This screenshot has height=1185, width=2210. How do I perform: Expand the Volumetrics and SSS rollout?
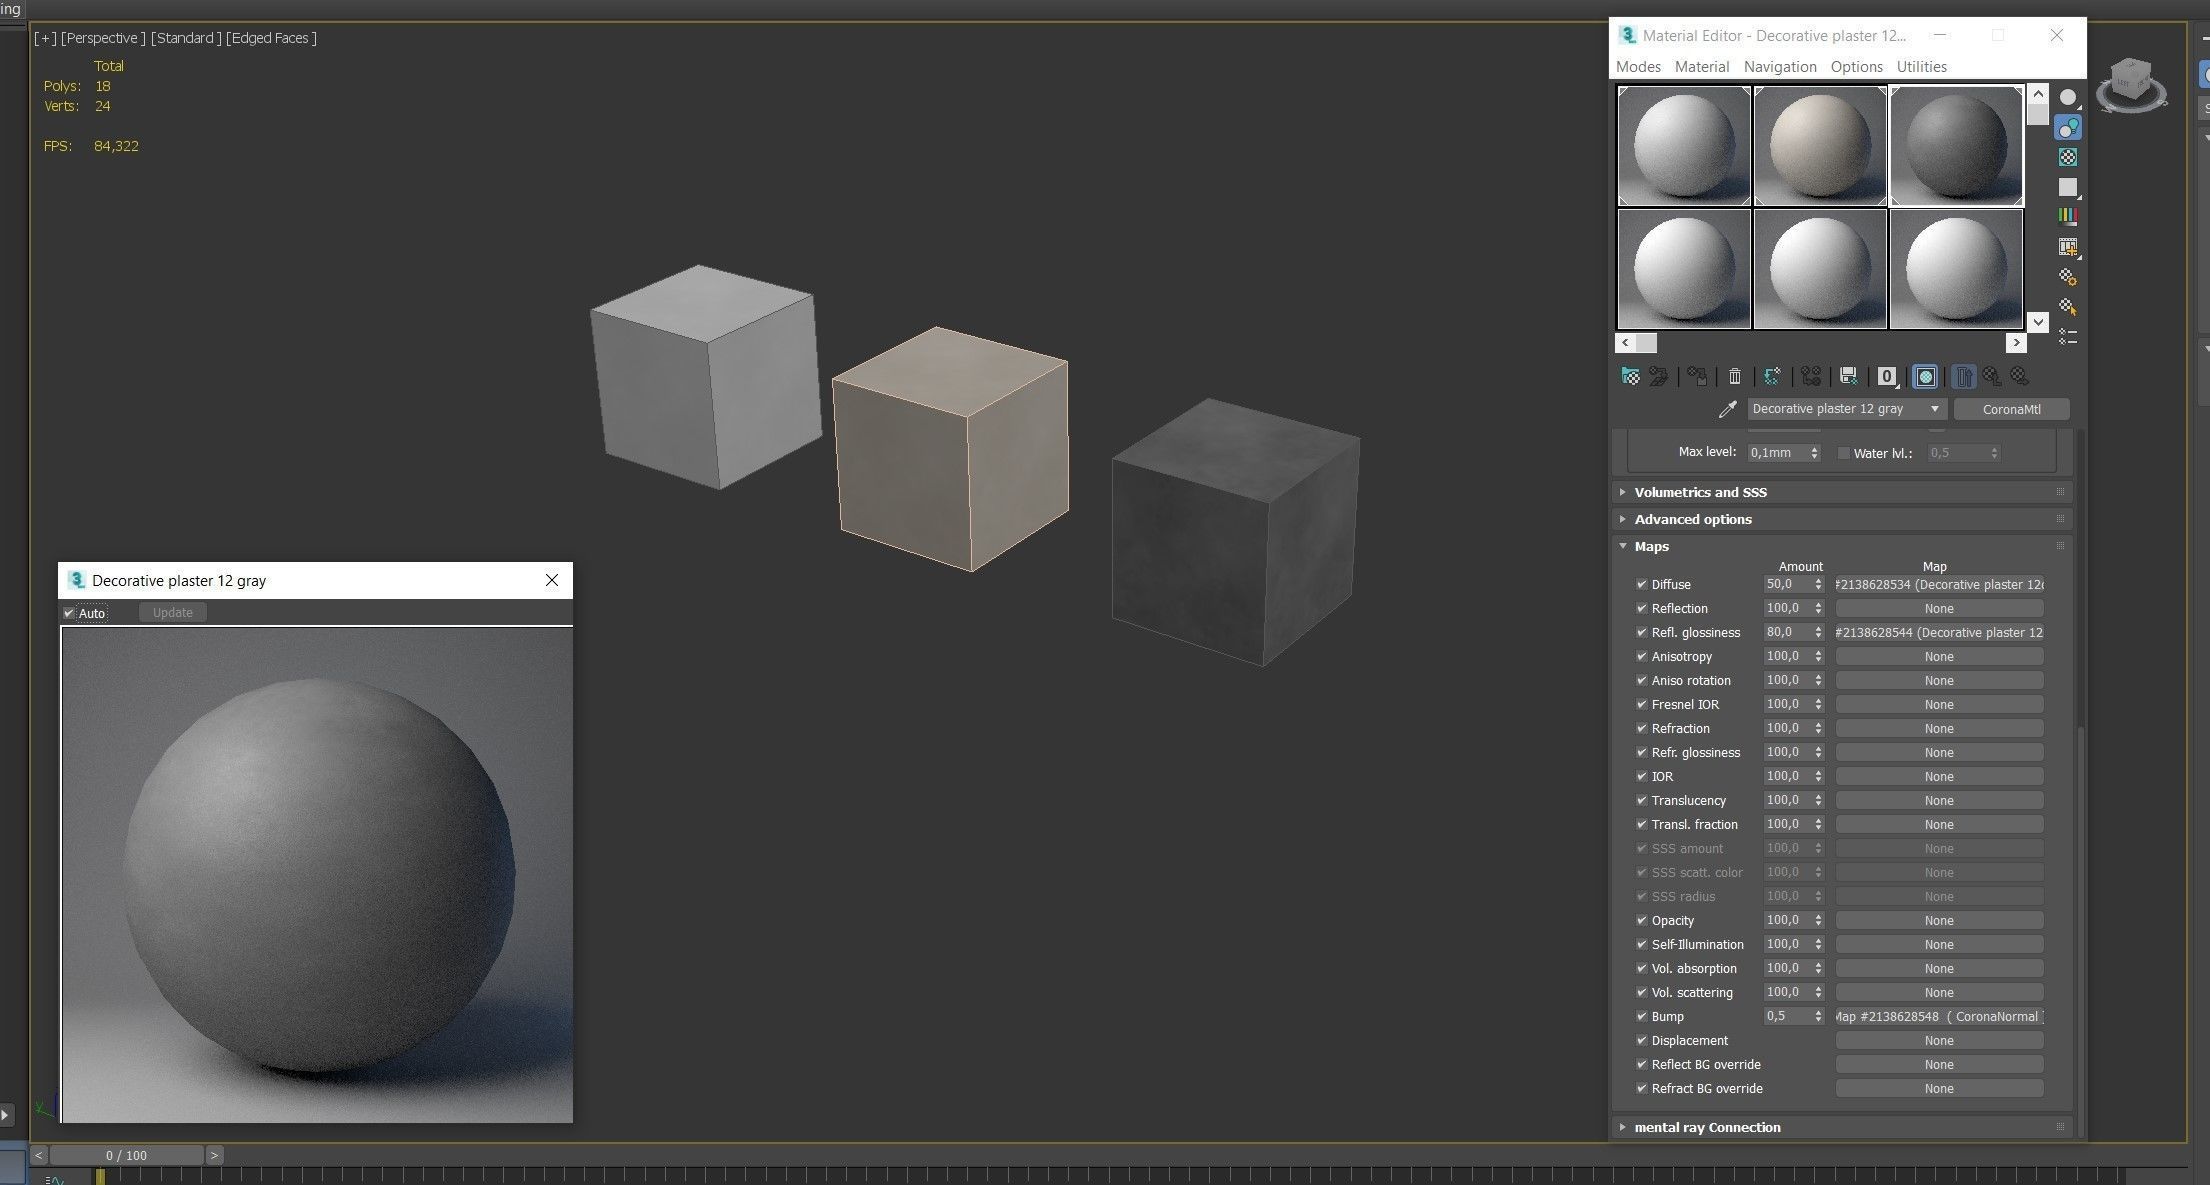point(1700,492)
